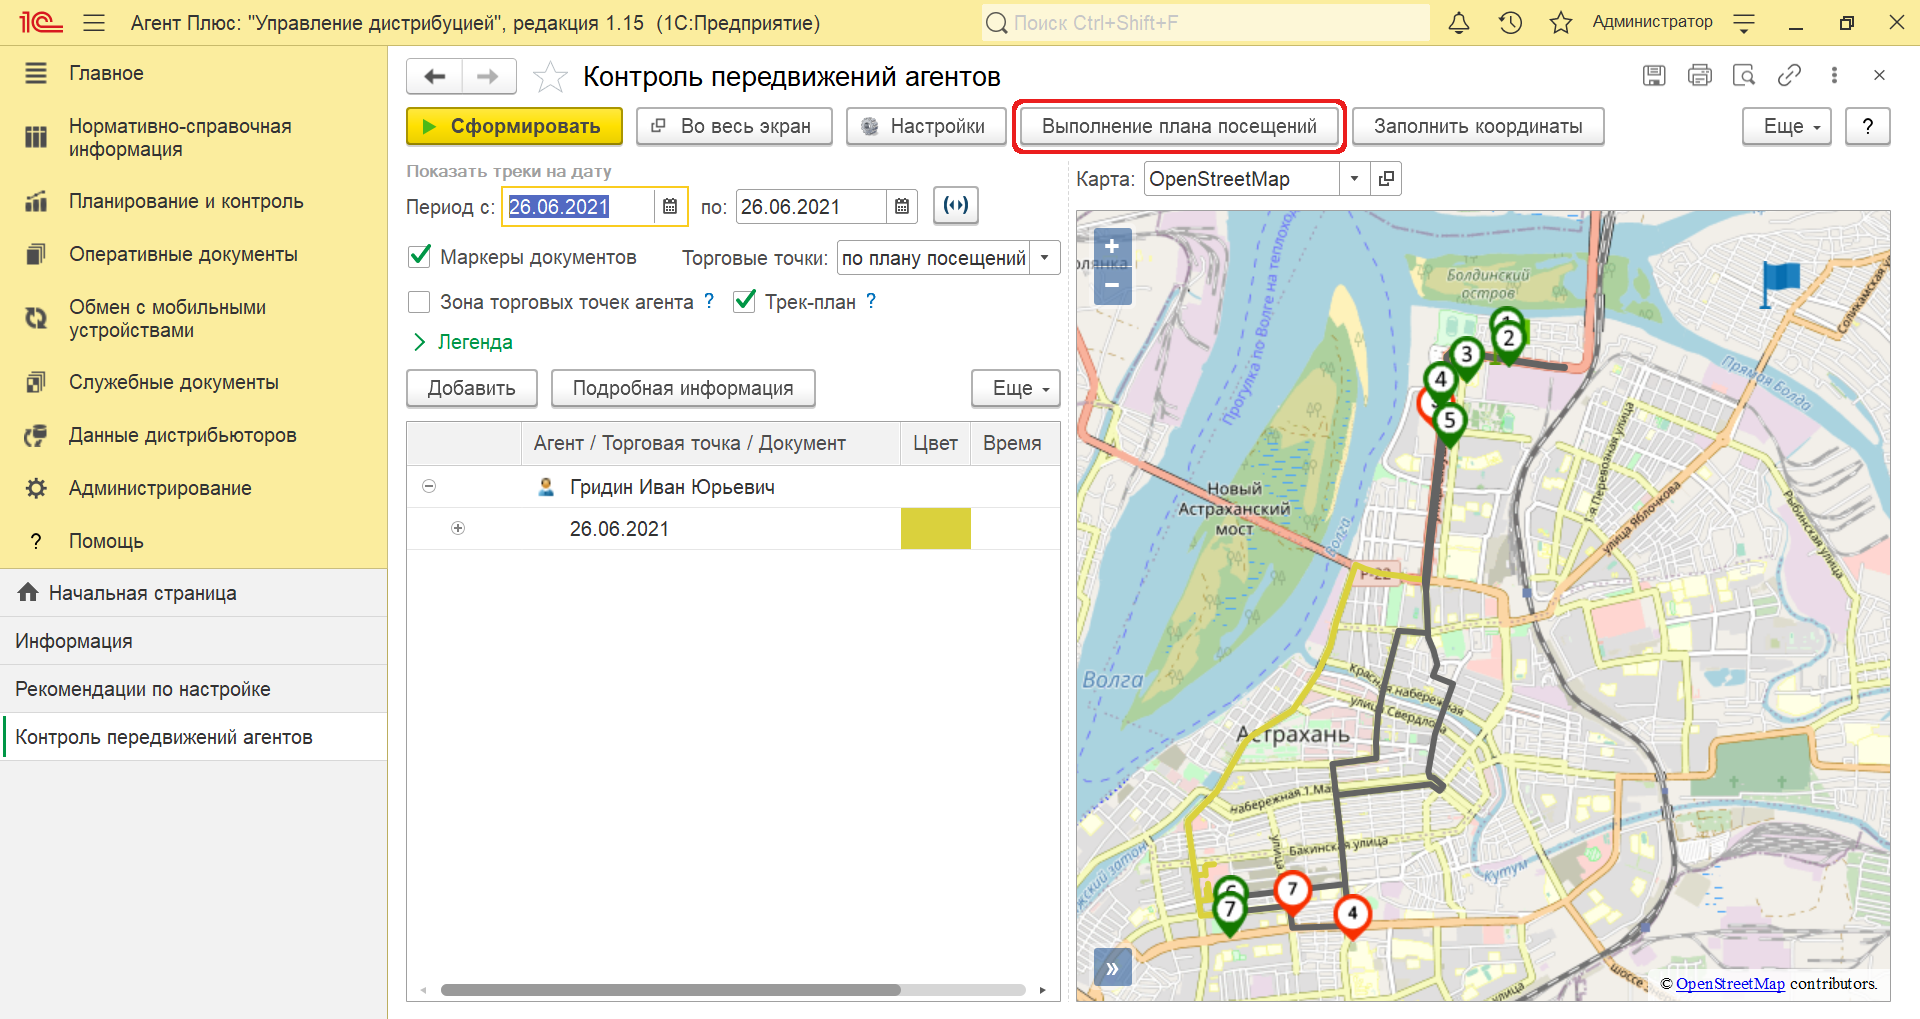Click Подробная информация button

pos(683,388)
